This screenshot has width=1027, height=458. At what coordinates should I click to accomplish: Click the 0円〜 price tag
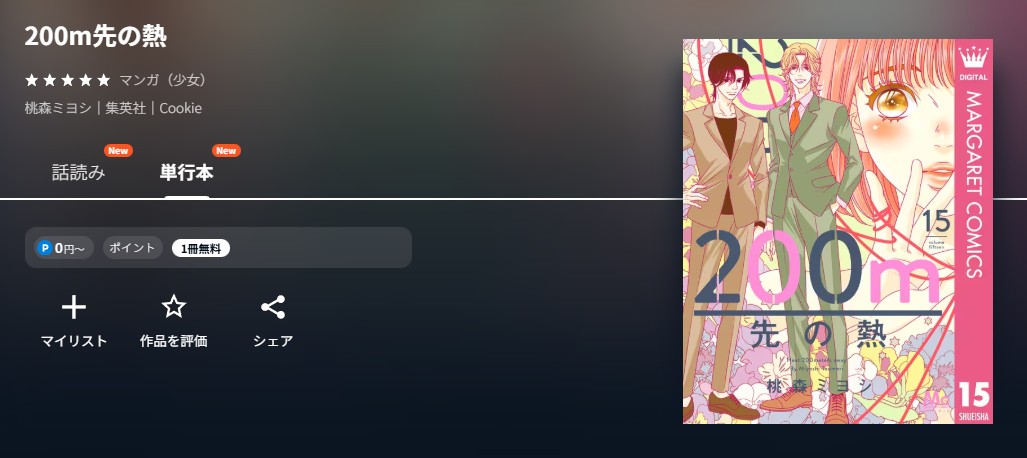[64, 248]
